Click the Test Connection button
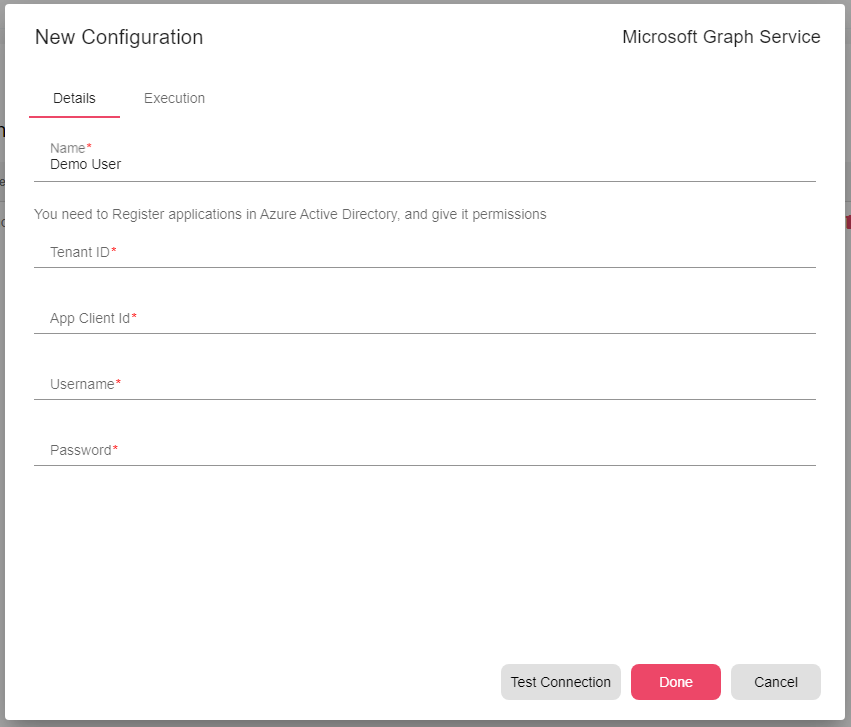This screenshot has width=851, height=727. 560,682
